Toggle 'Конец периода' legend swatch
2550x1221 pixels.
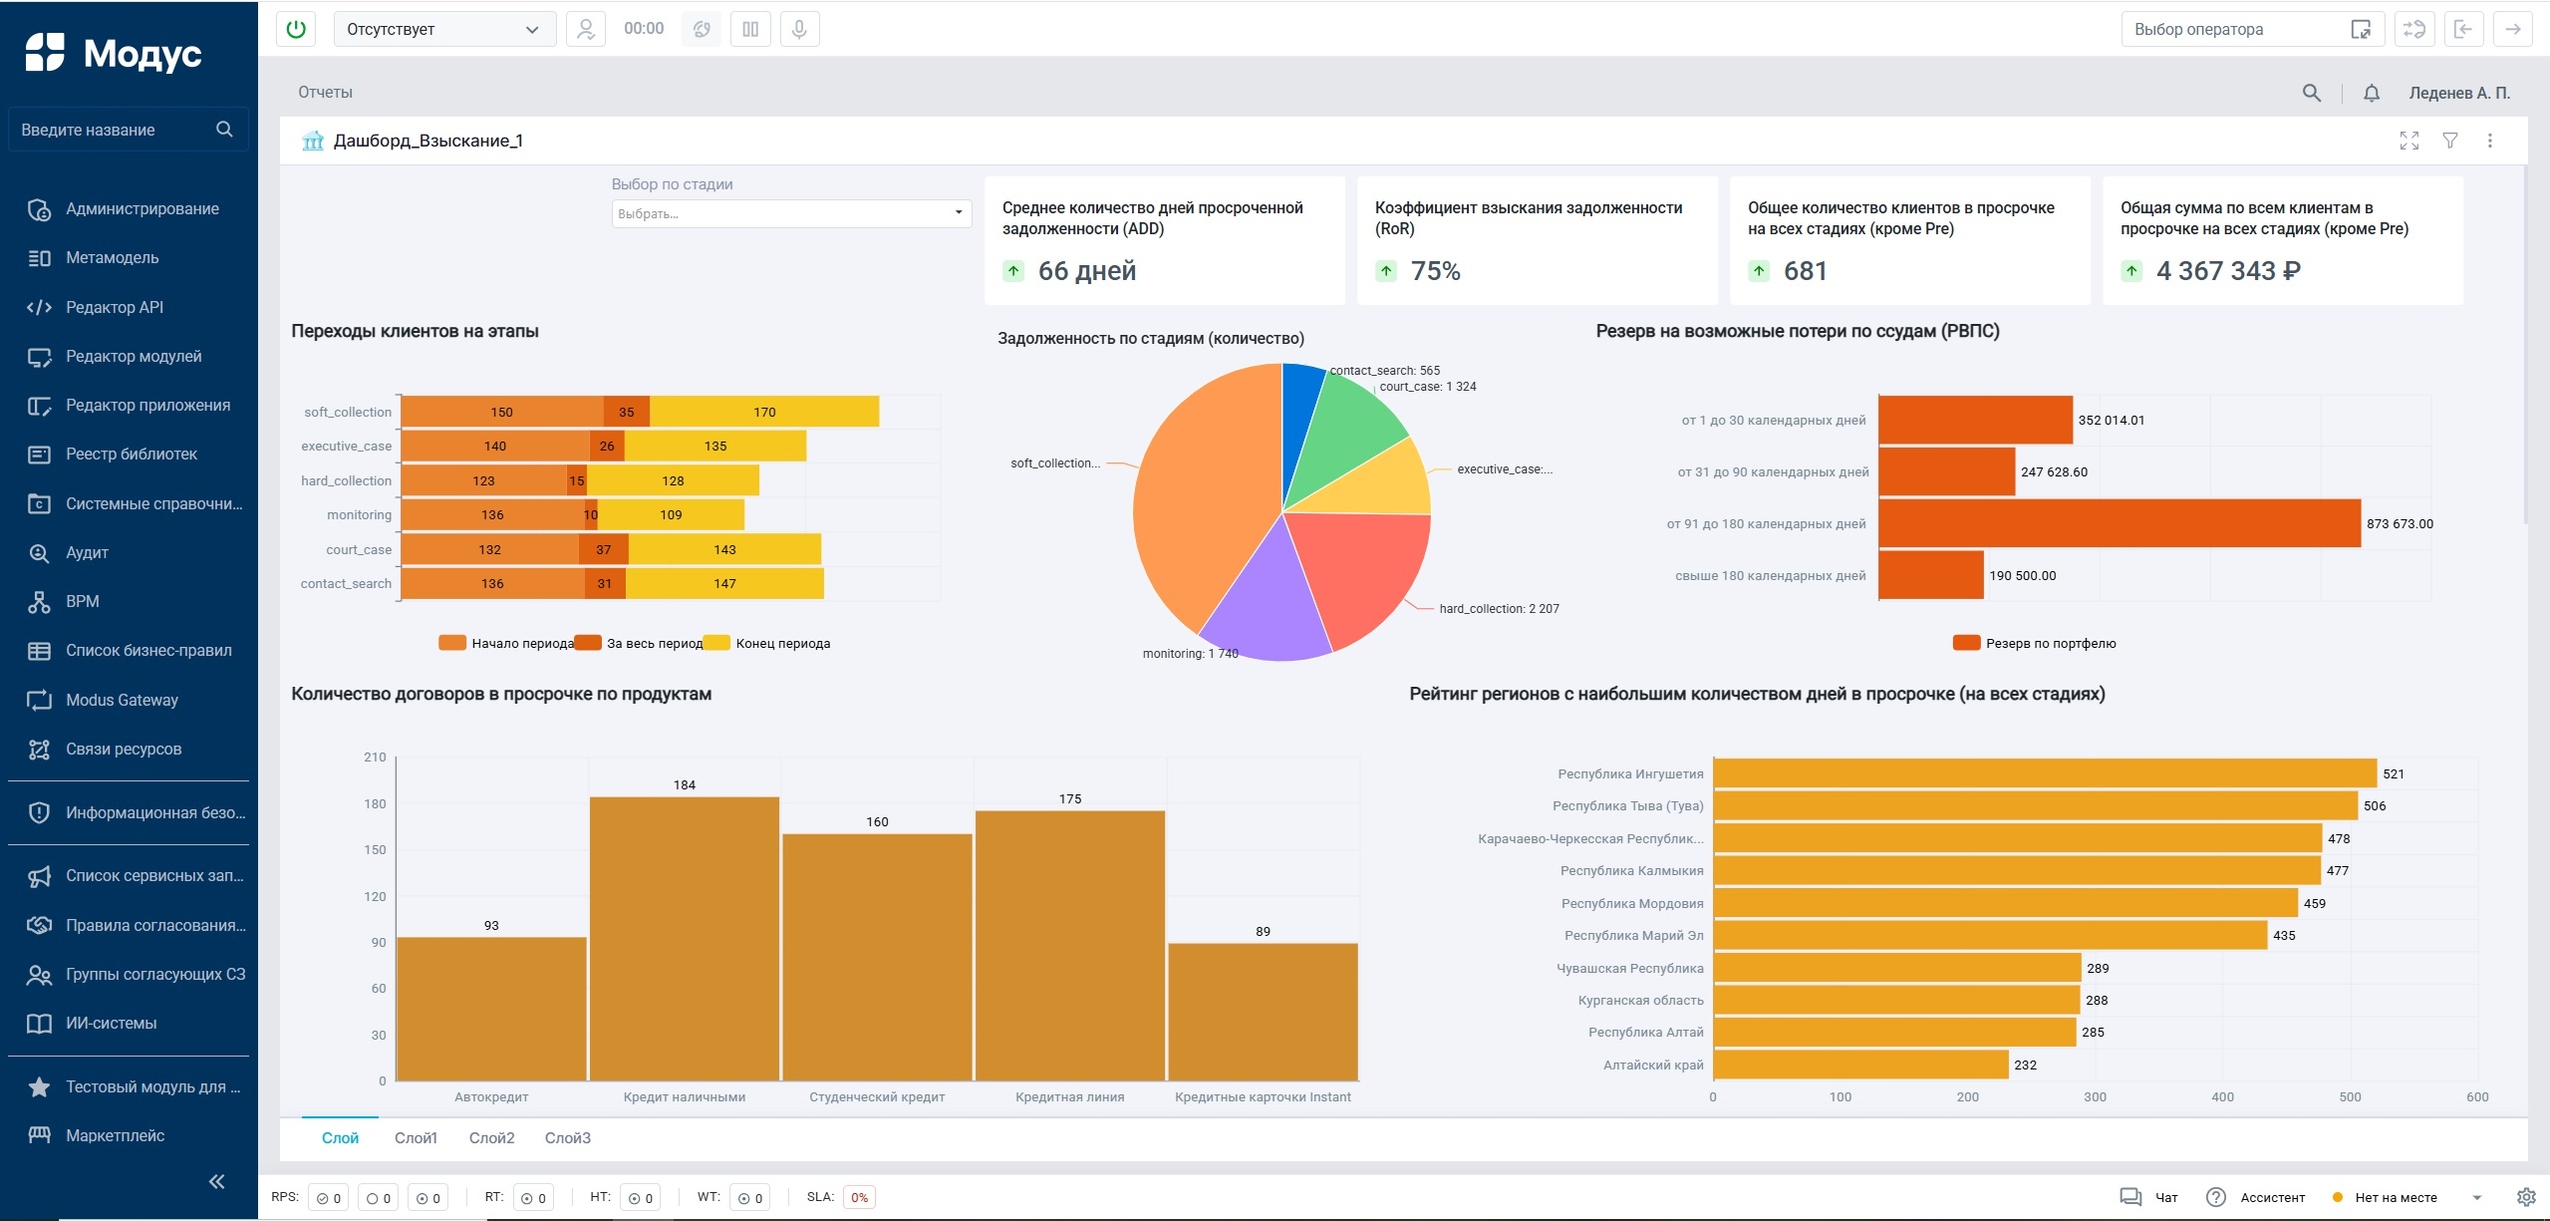(x=717, y=643)
